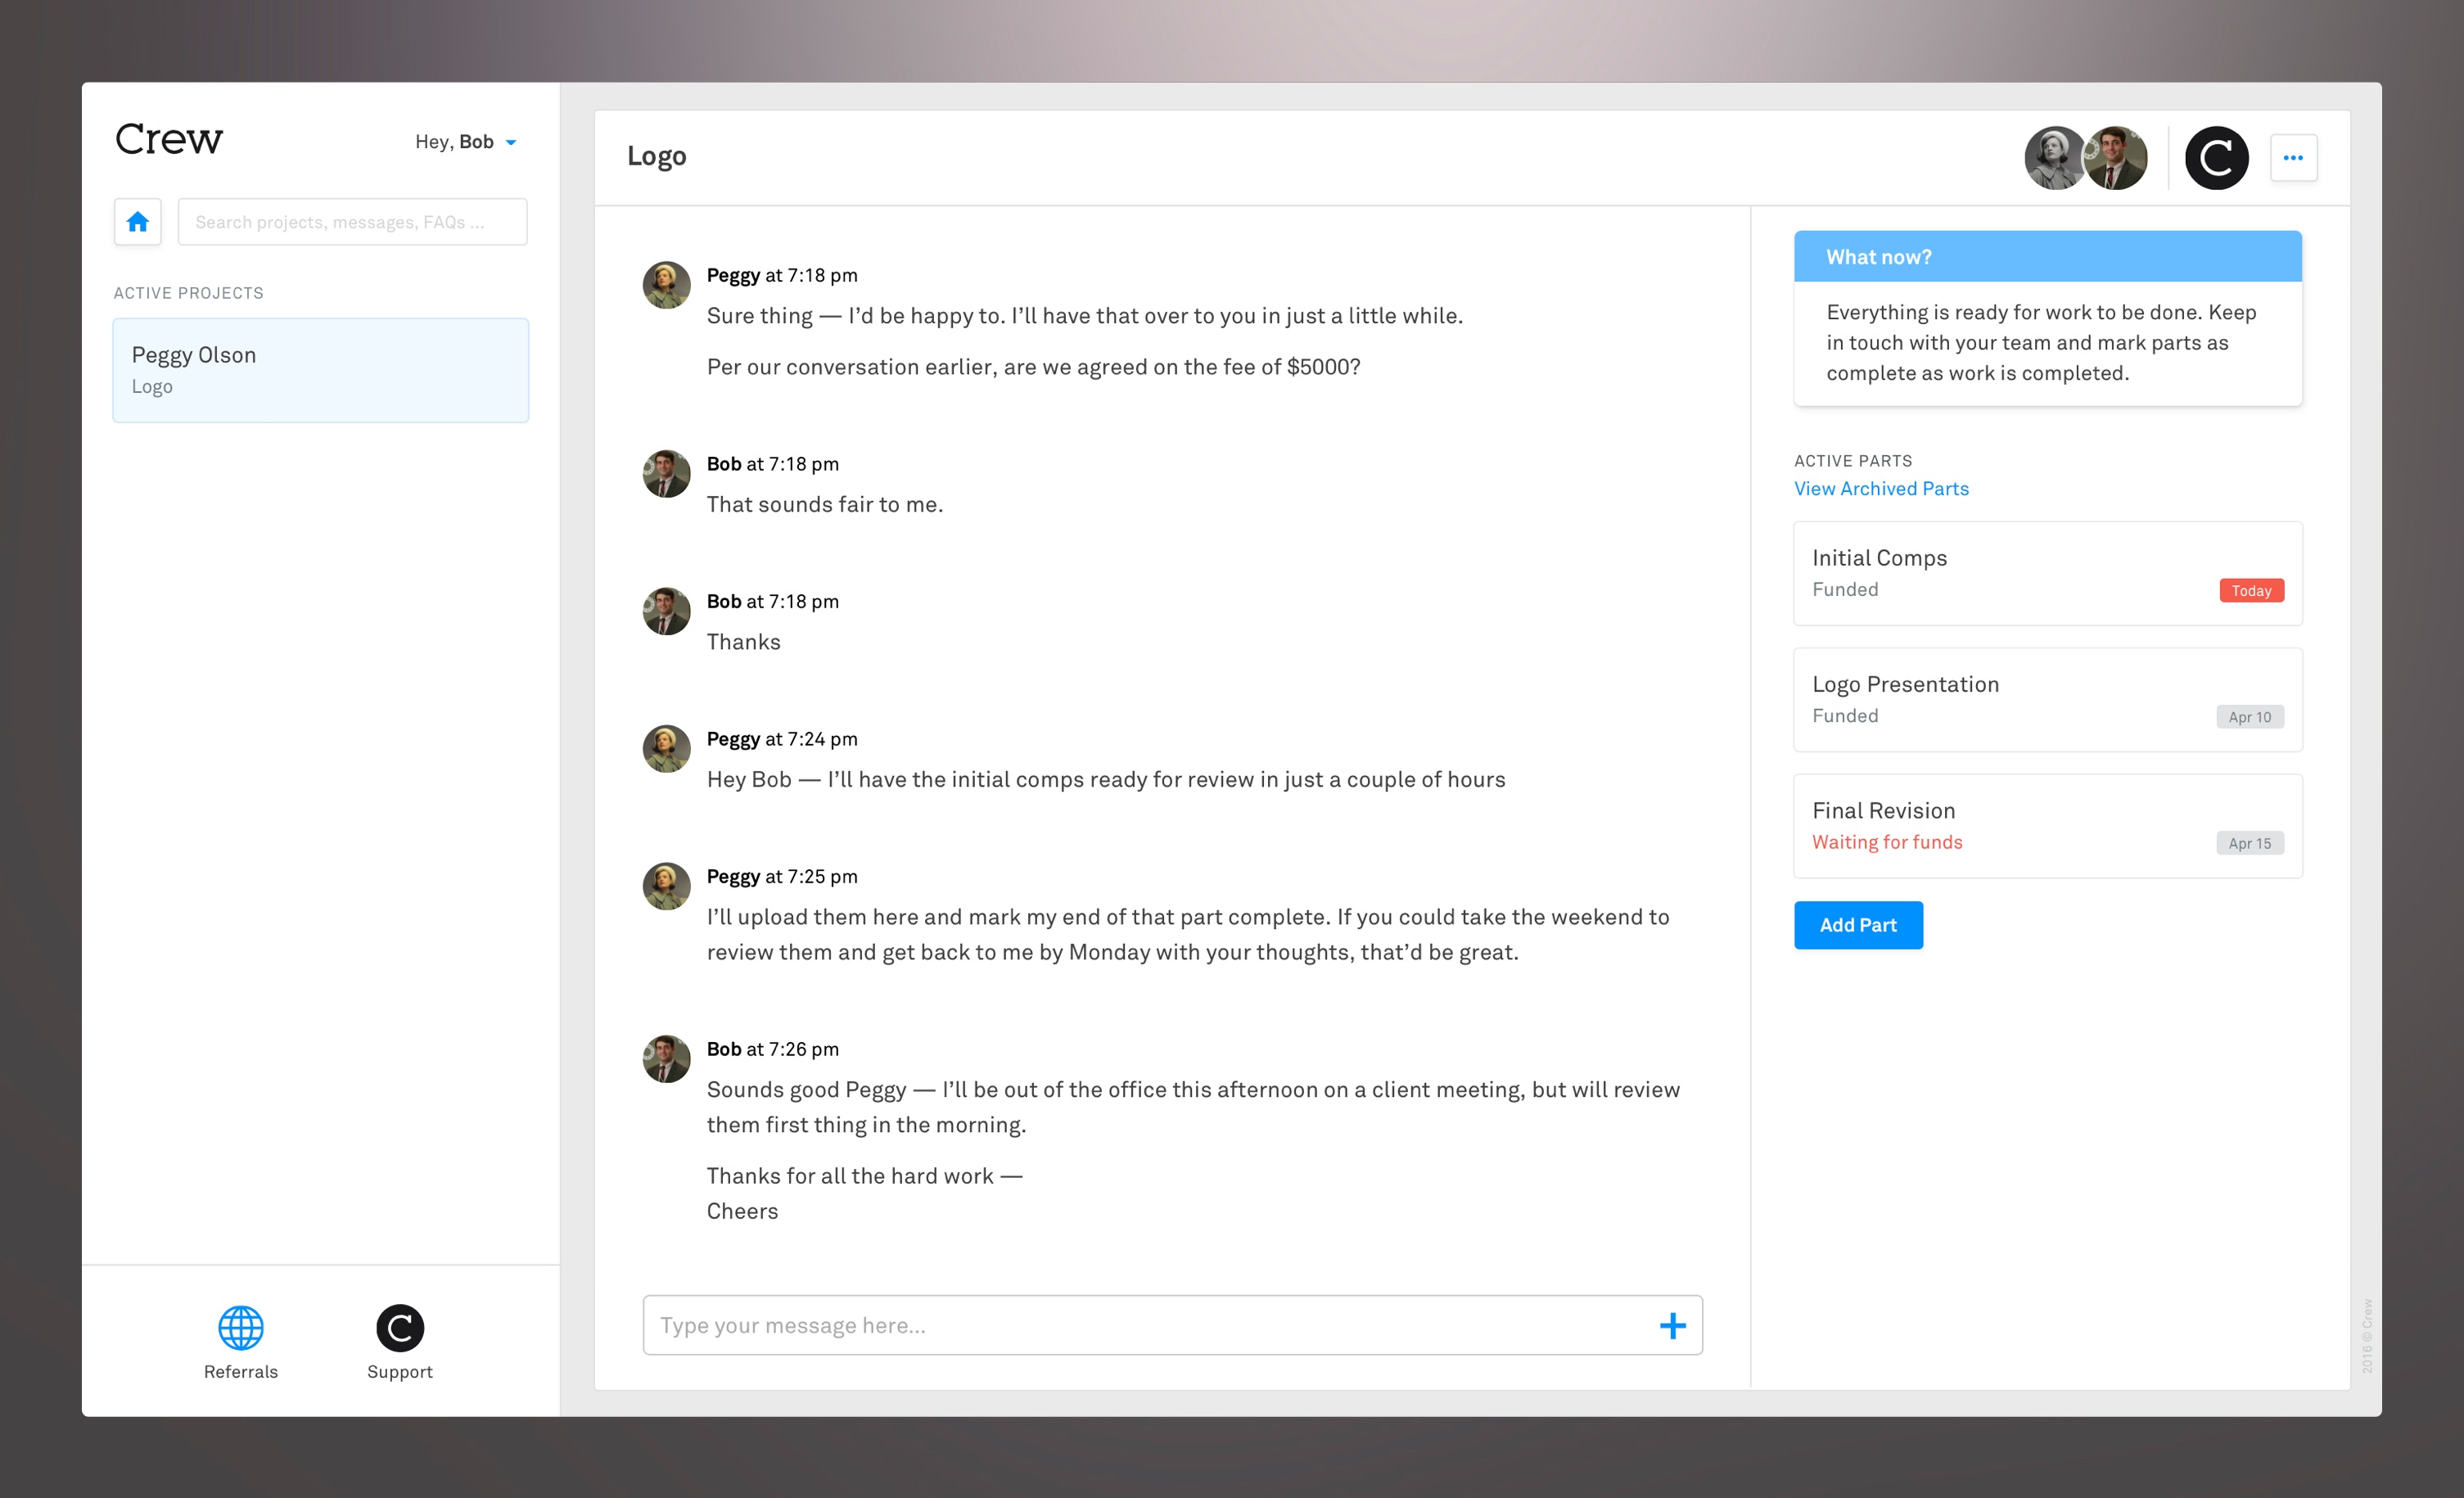Click the home icon button

pyautogui.click(x=138, y=221)
